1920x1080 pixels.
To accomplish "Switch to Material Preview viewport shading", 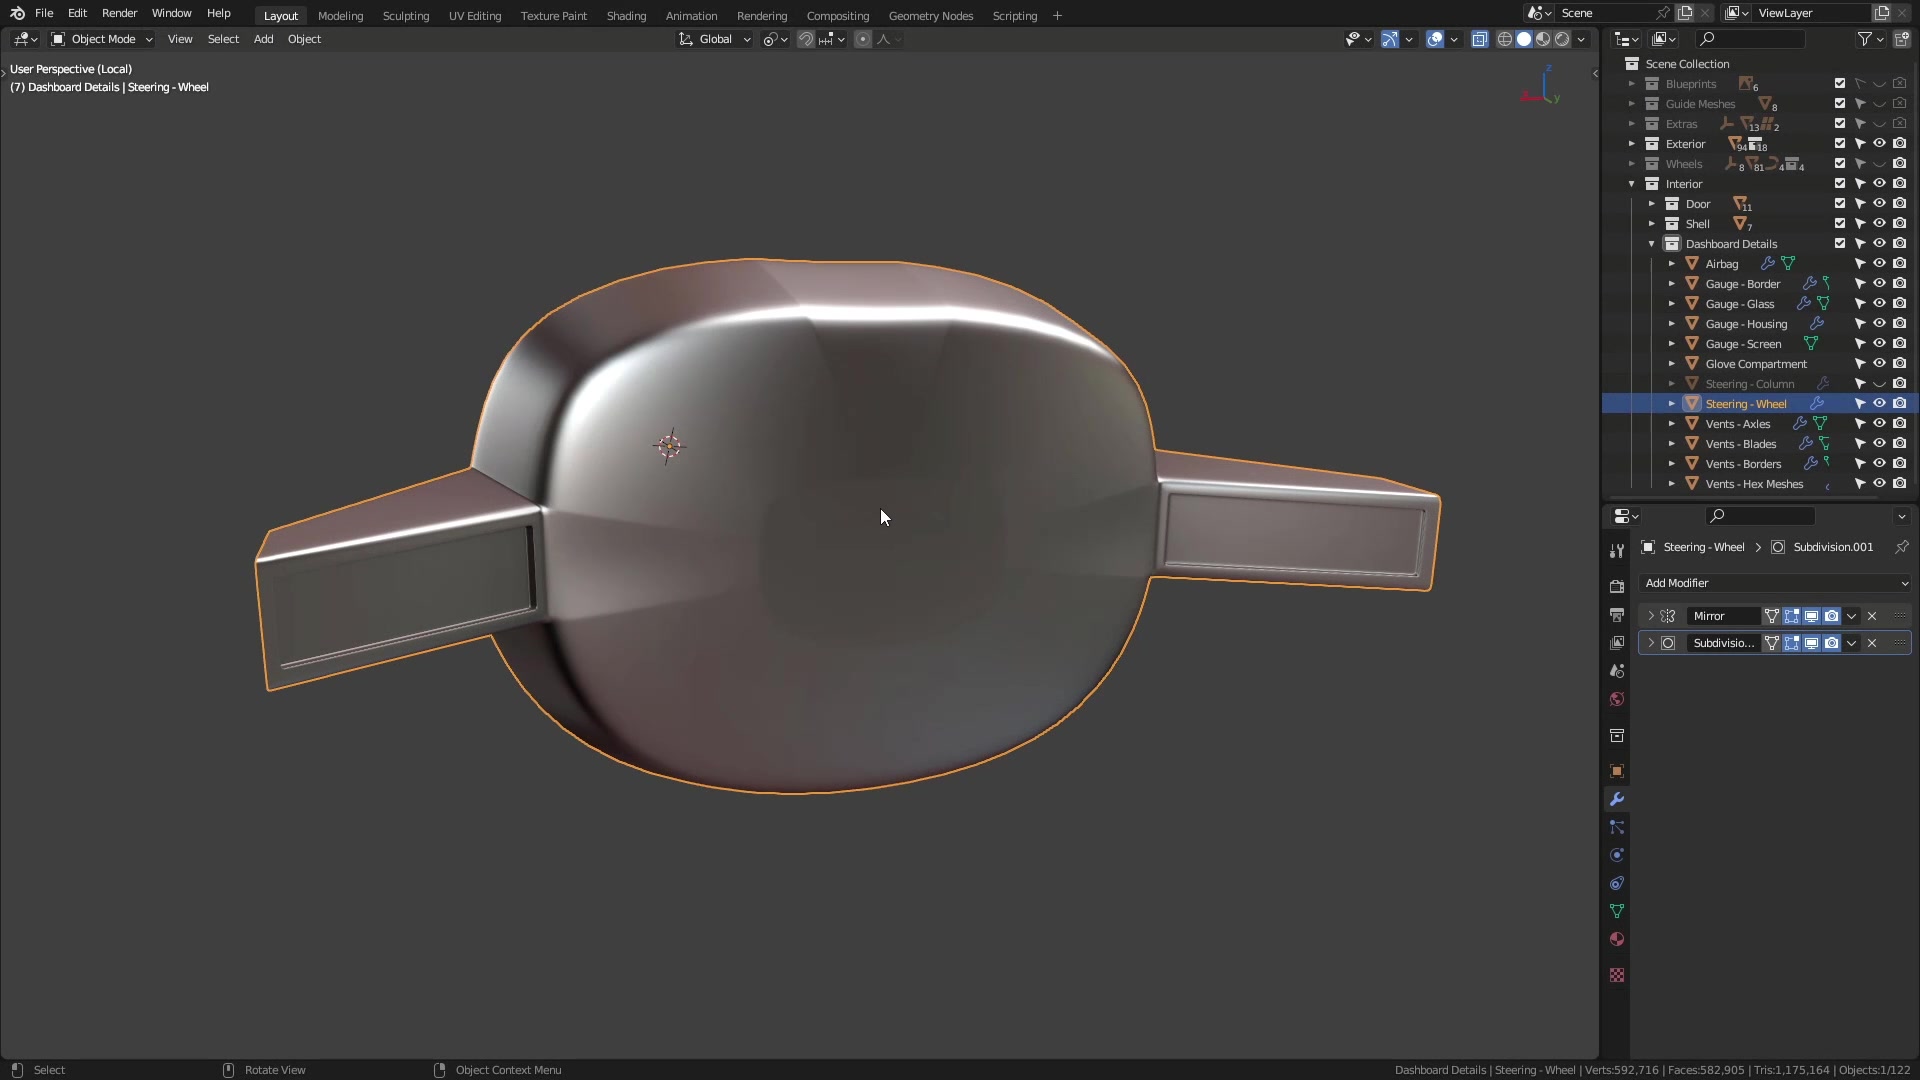I will pos(1543,39).
